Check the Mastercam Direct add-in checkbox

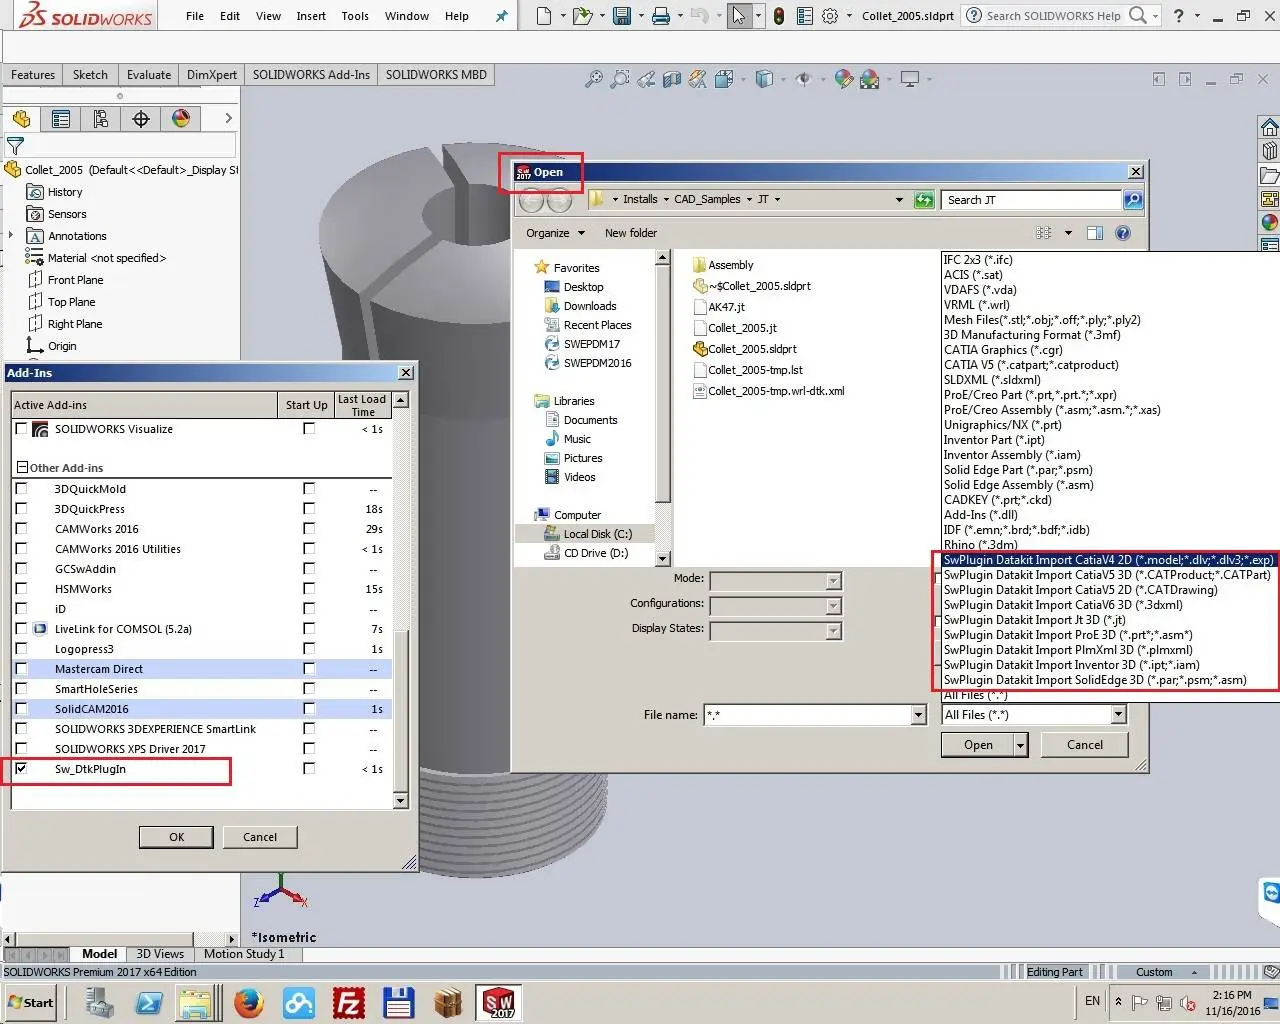[21, 669]
